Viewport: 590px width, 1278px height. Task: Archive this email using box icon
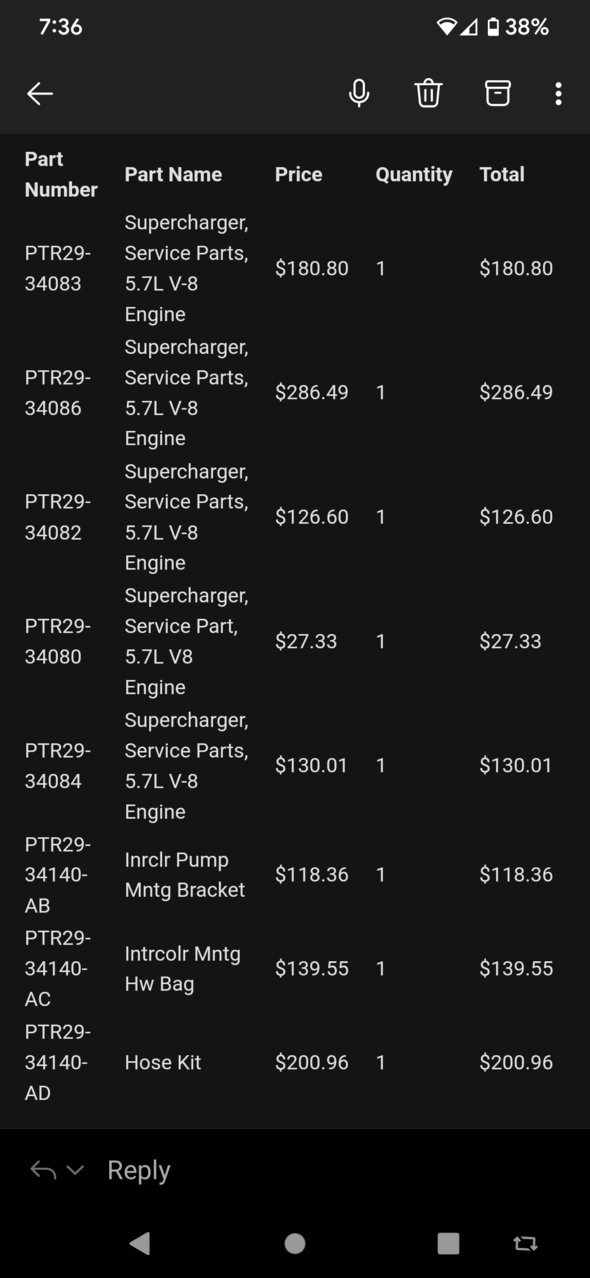click(x=497, y=93)
